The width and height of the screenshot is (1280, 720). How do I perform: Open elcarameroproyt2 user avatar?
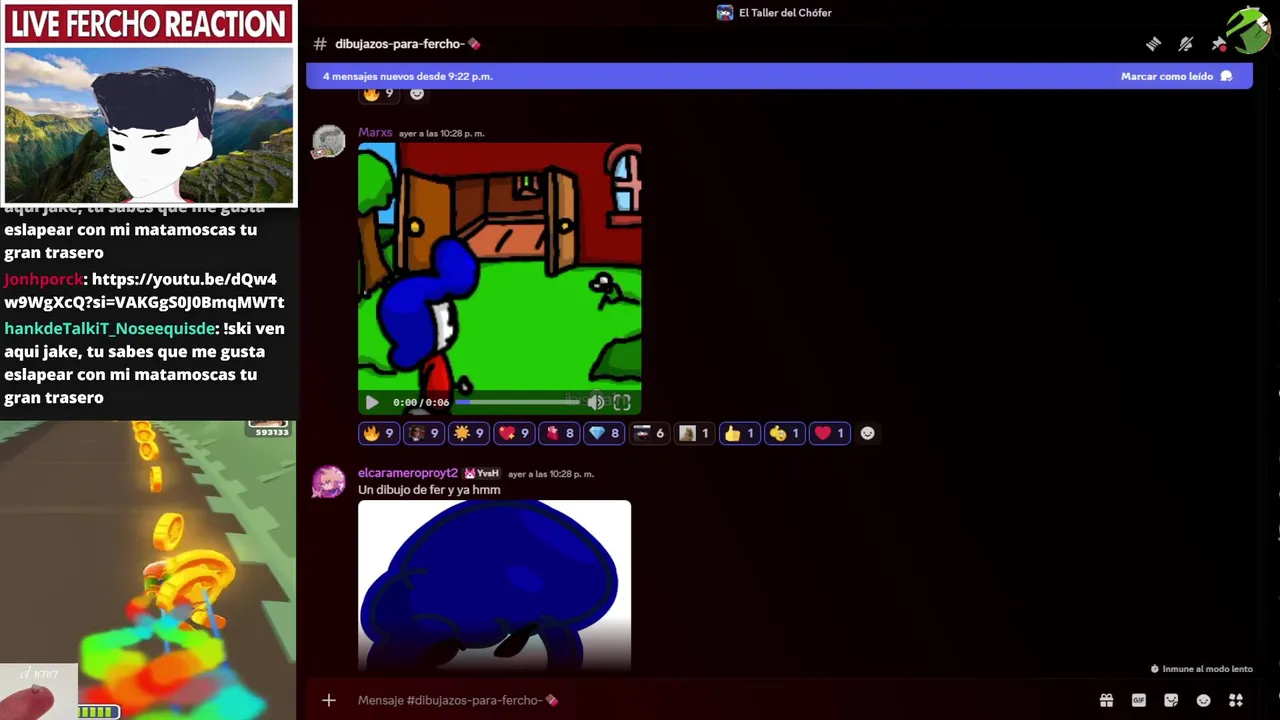(x=328, y=482)
